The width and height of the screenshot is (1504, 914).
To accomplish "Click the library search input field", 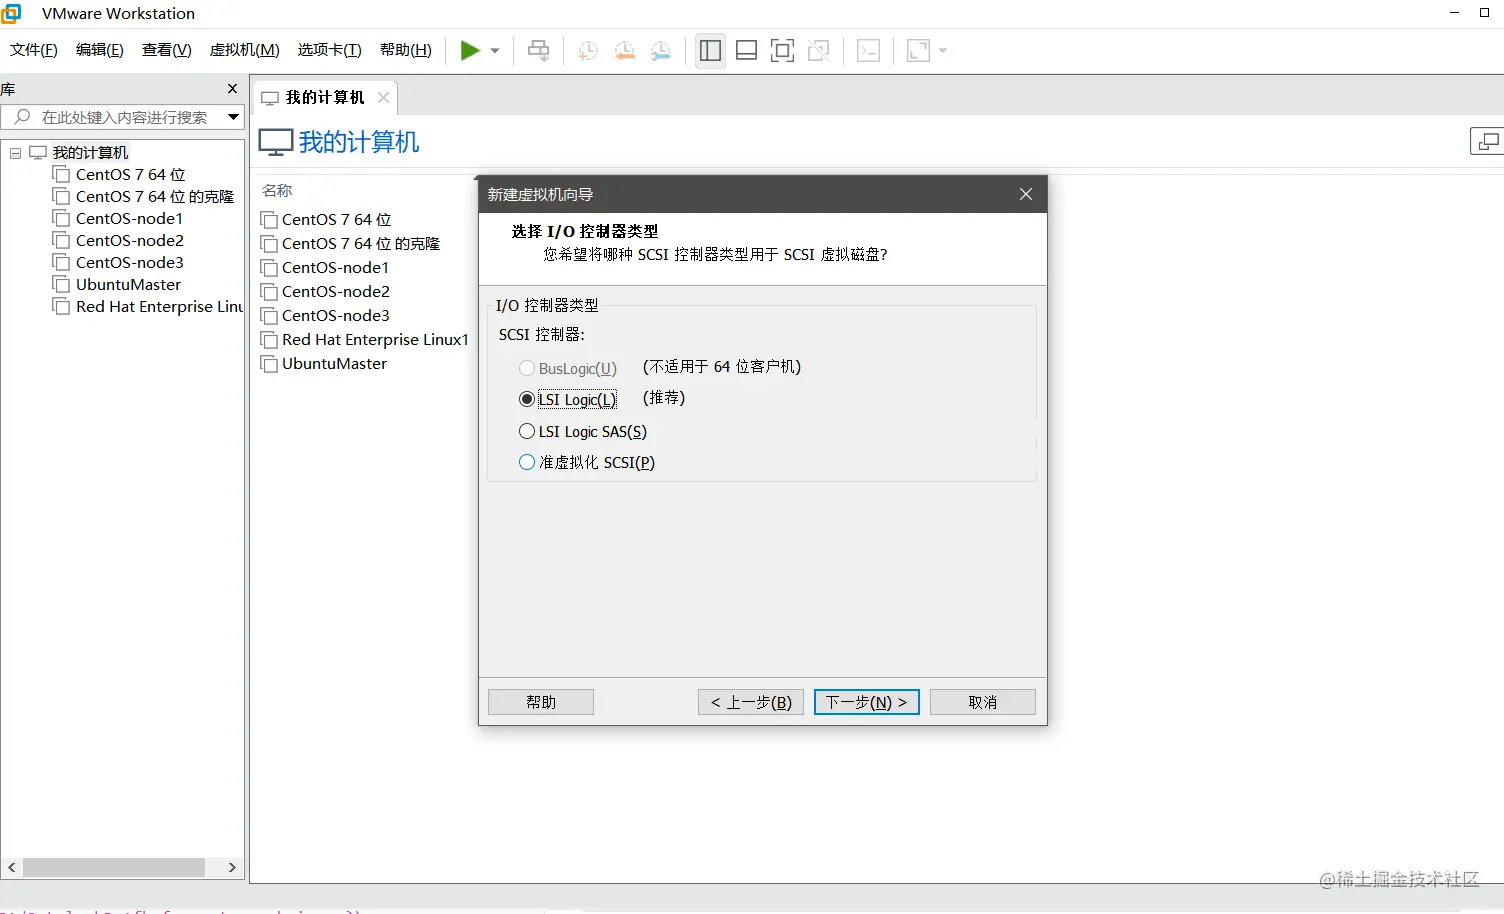I will pos(123,117).
